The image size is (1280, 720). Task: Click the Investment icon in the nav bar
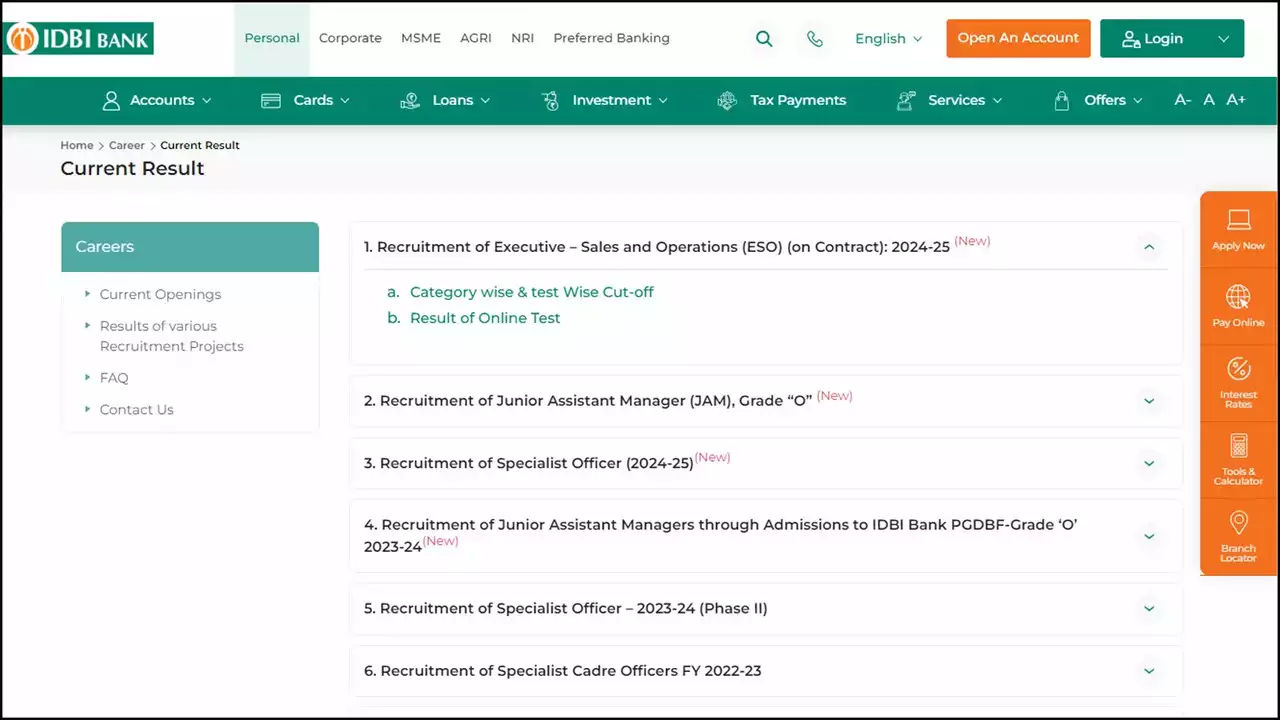550,100
